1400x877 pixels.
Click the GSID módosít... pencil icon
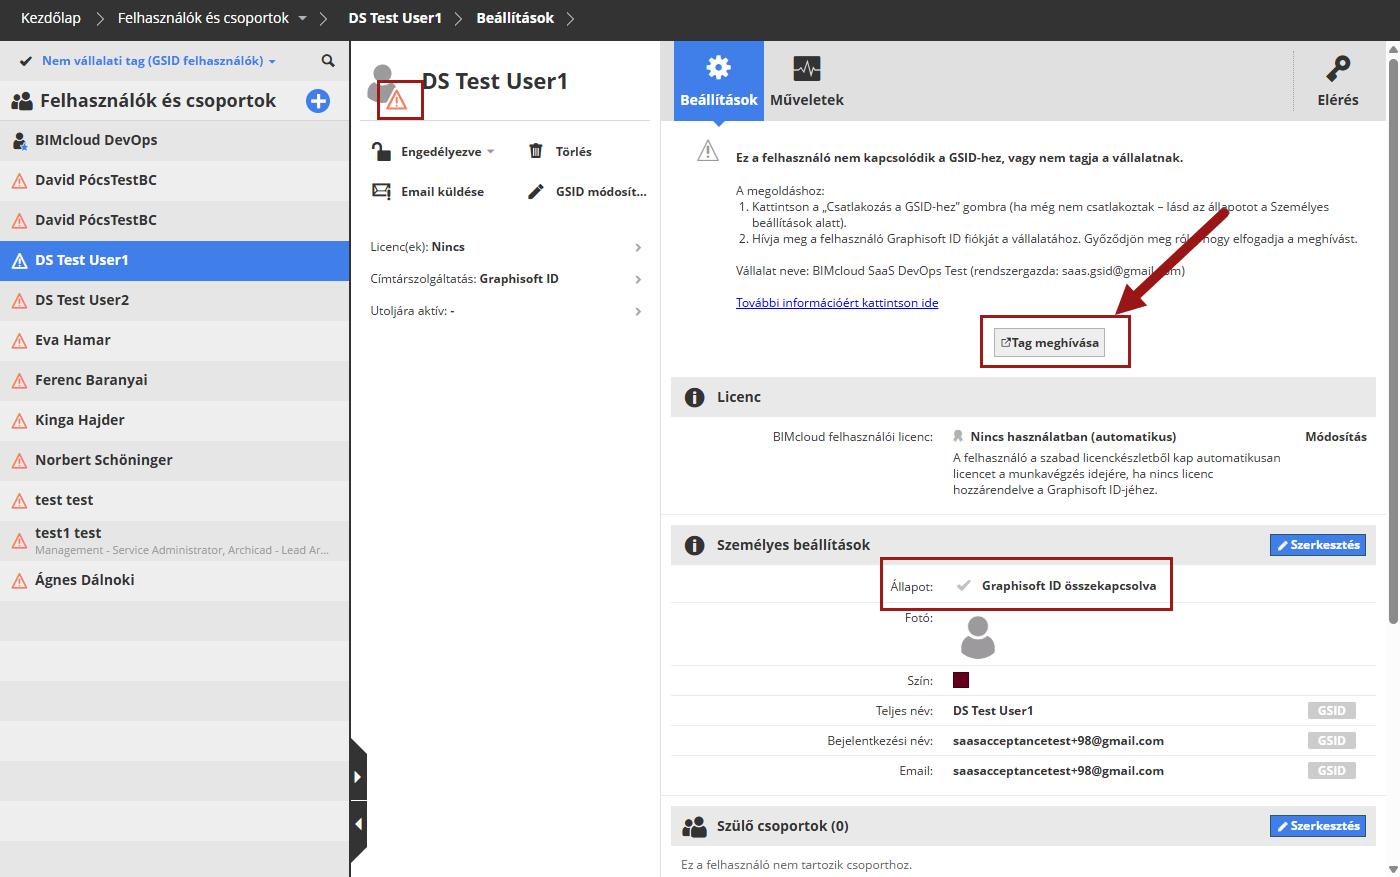pyautogui.click(x=536, y=191)
